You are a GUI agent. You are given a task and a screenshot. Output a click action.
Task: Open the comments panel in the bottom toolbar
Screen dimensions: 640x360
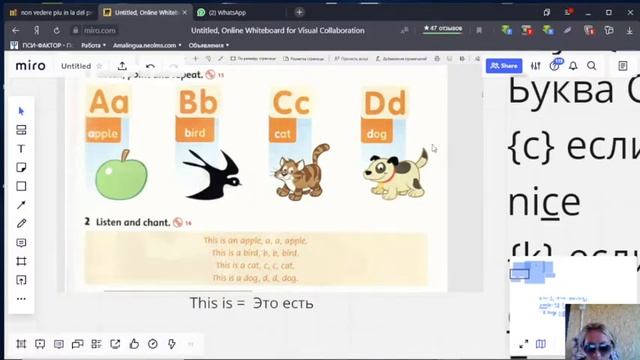[x=59, y=344]
